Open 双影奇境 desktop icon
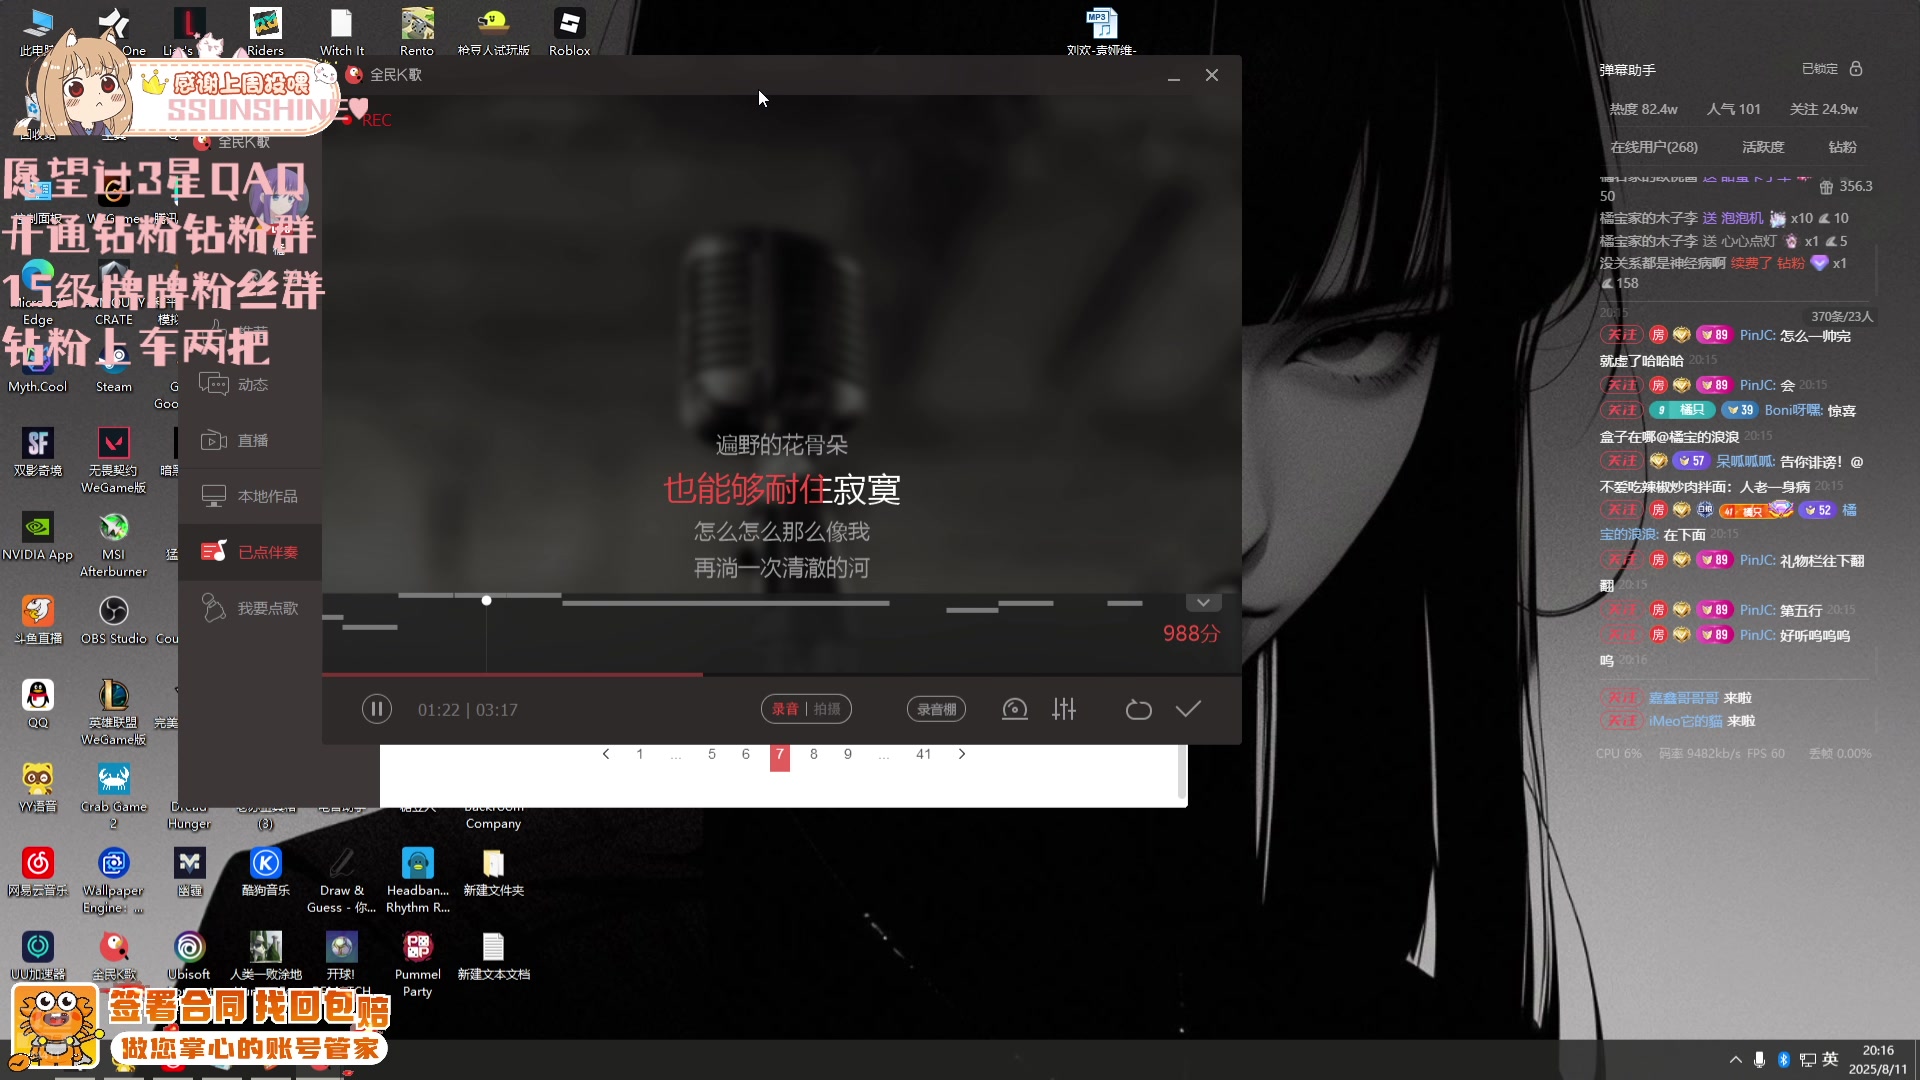The height and width of the screenshot is (1080, 1920). (x=38, y=452)
